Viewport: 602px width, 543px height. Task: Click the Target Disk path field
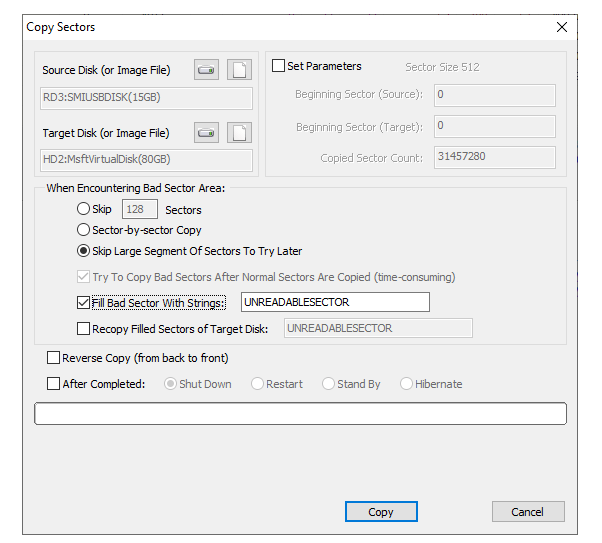147,161
